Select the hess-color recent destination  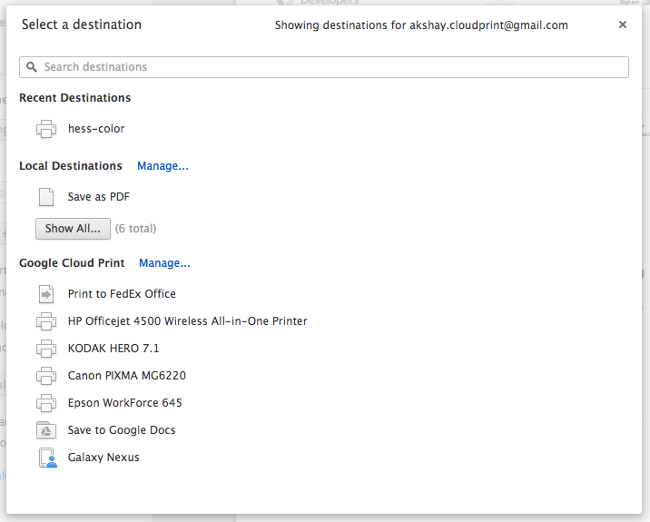[x=96, y=129]
